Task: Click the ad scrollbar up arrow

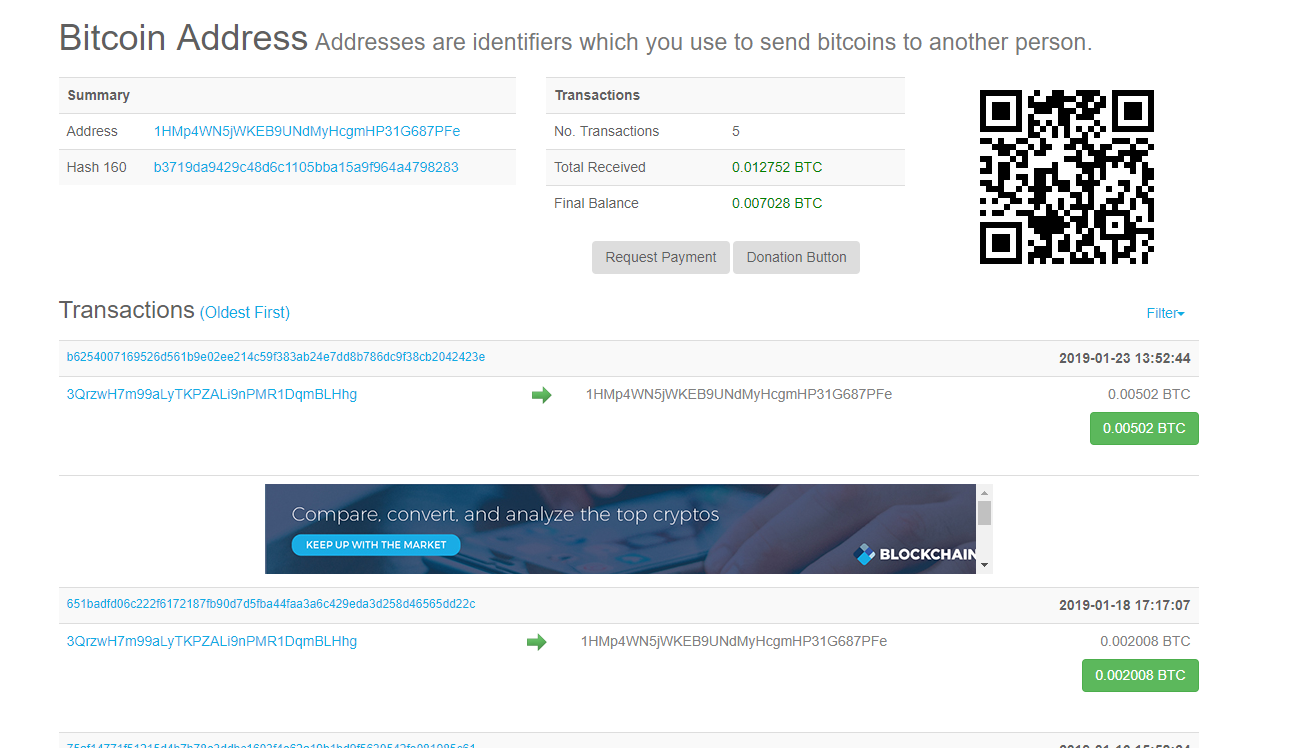Action: pyautogui.click(x=985, y=493)
